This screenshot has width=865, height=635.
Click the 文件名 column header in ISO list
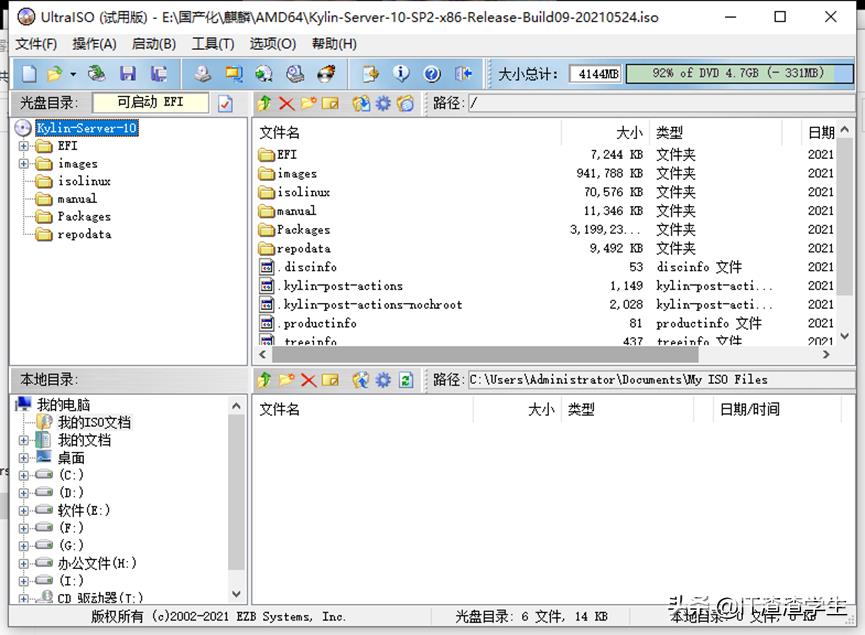[280, 132]
